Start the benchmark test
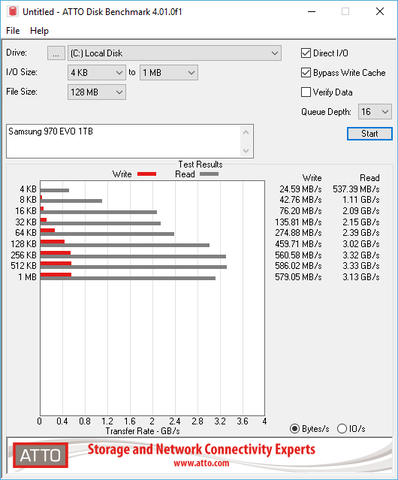Viewport: 398px width, 480px height. (x=369, y=134)
